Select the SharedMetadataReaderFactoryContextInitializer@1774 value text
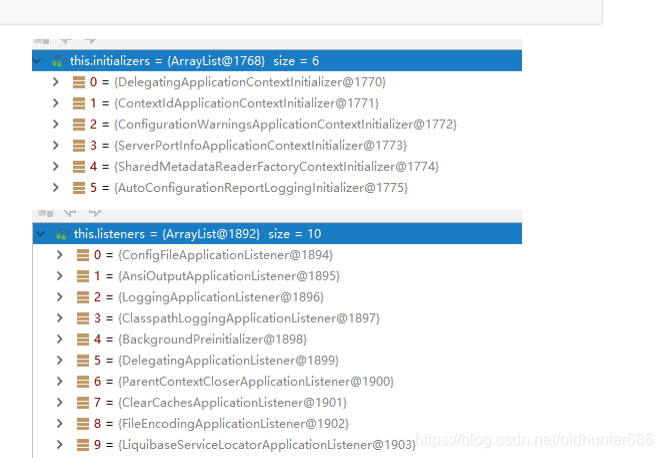The width and height of the screenshot is (663, 458). (x=277, y=167)
